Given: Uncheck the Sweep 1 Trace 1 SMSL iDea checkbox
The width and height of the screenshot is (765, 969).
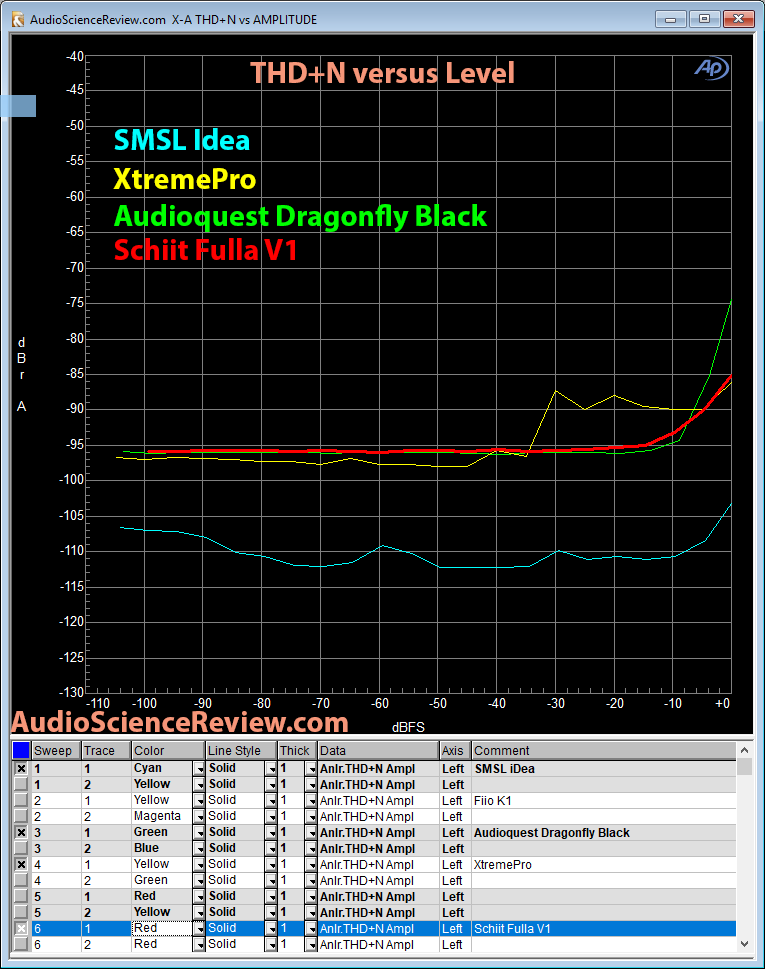Looking at the screenshot, I should [x=21, y=768].
